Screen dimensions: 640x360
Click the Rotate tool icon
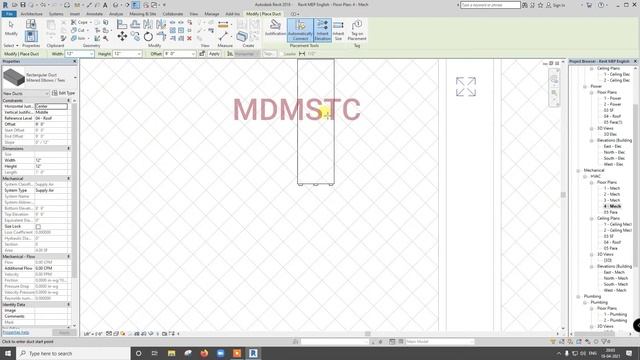tap(148, 36)
